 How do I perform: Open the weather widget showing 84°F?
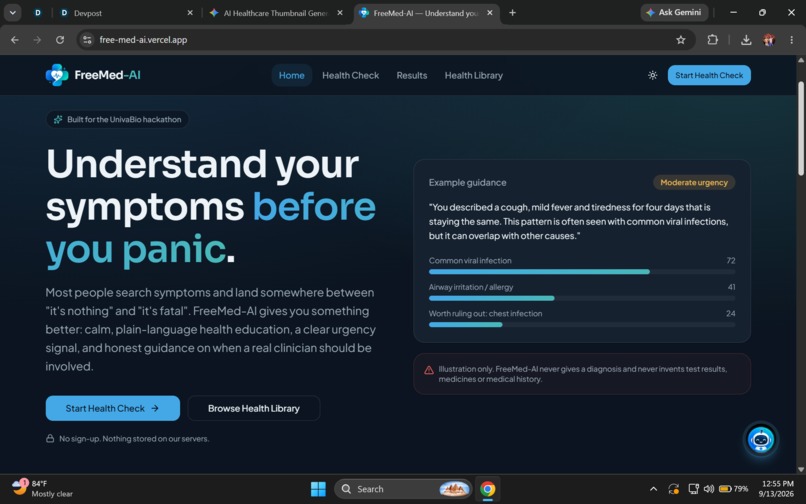pyautogui.click(x=42, y=489)
